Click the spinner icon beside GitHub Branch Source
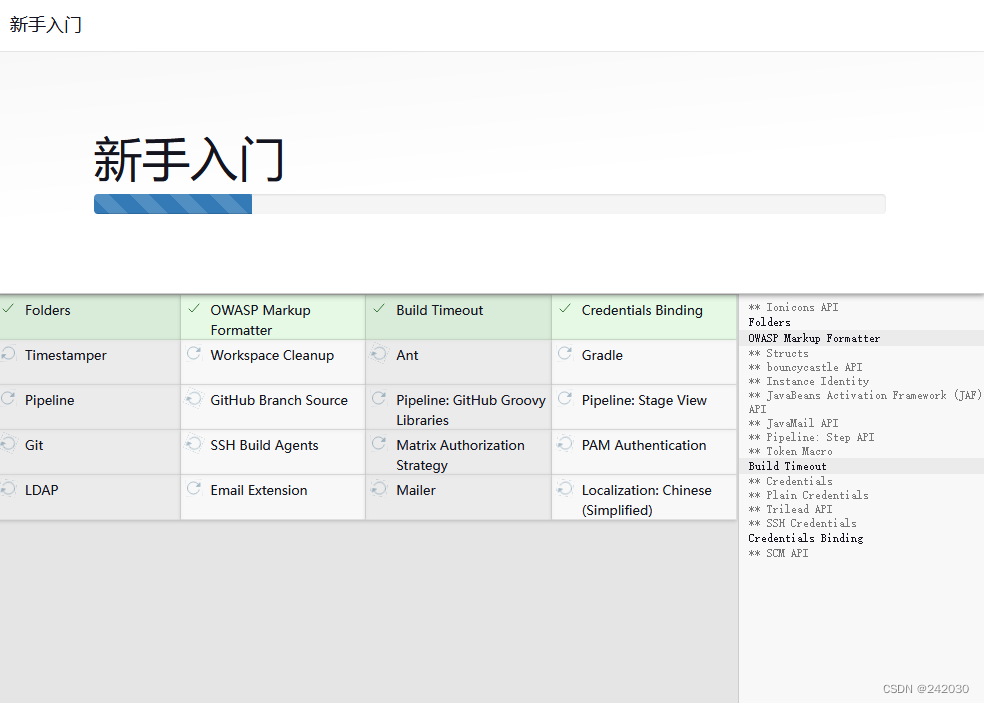Screen dimensions: 984x703 [194, 399]
